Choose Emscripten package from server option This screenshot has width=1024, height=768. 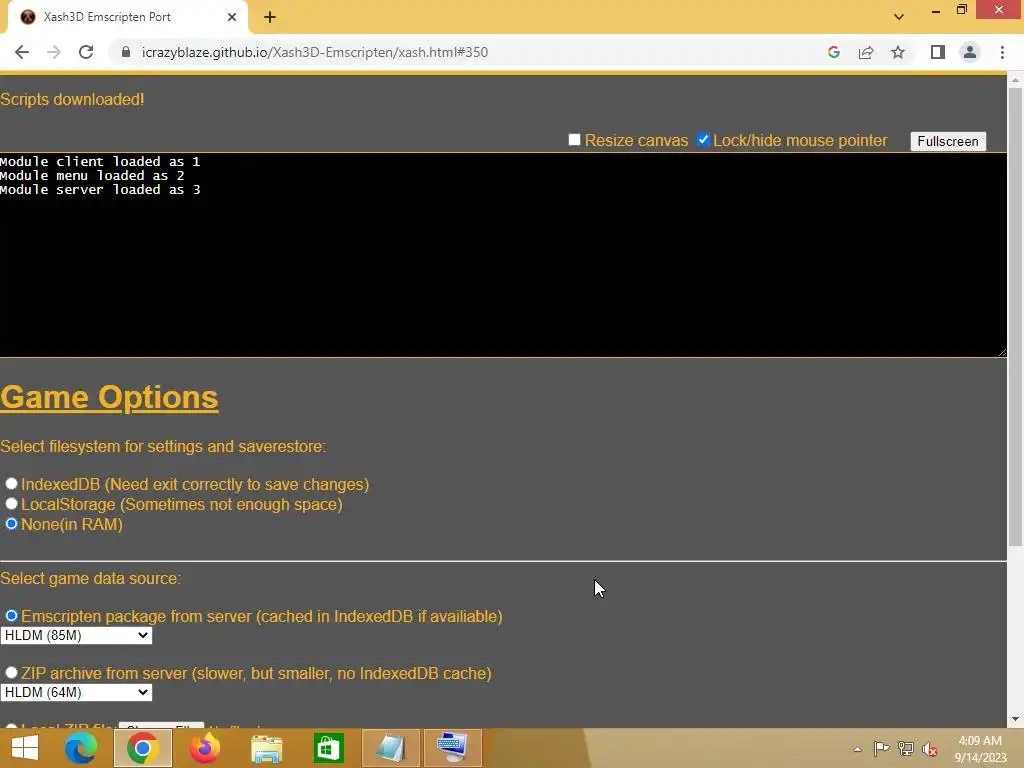pos(11,616)
